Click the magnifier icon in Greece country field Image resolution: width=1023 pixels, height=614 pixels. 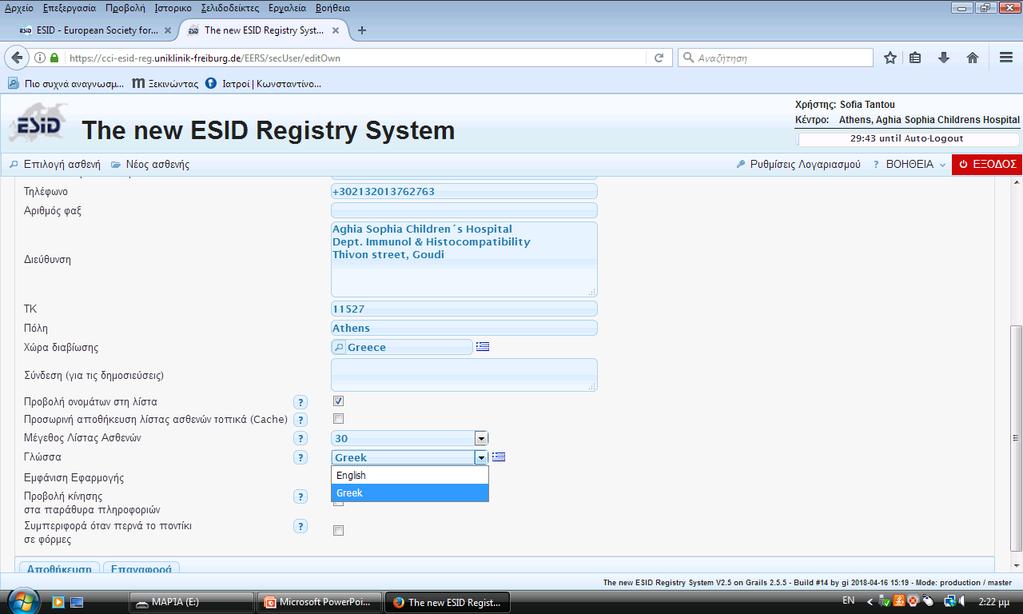point(339,347)
